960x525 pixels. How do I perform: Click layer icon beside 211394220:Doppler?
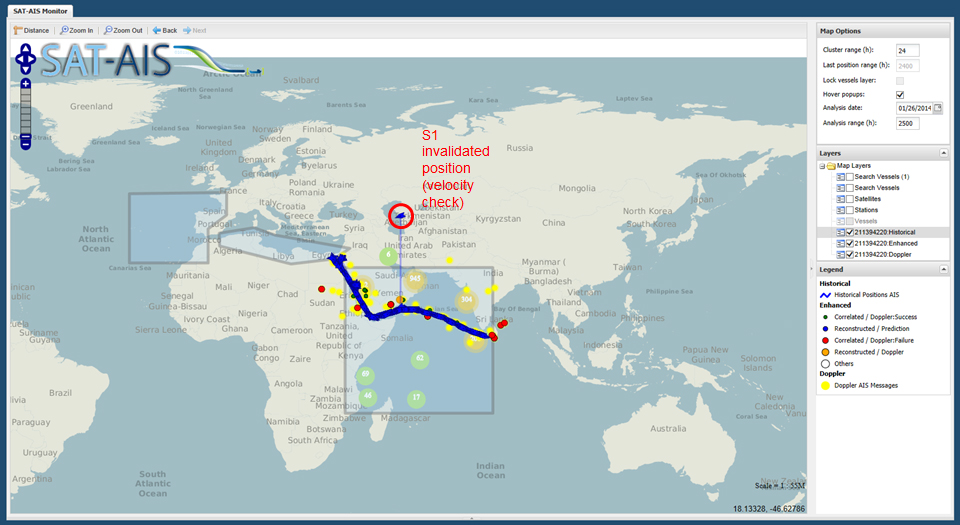coord(841,255)
